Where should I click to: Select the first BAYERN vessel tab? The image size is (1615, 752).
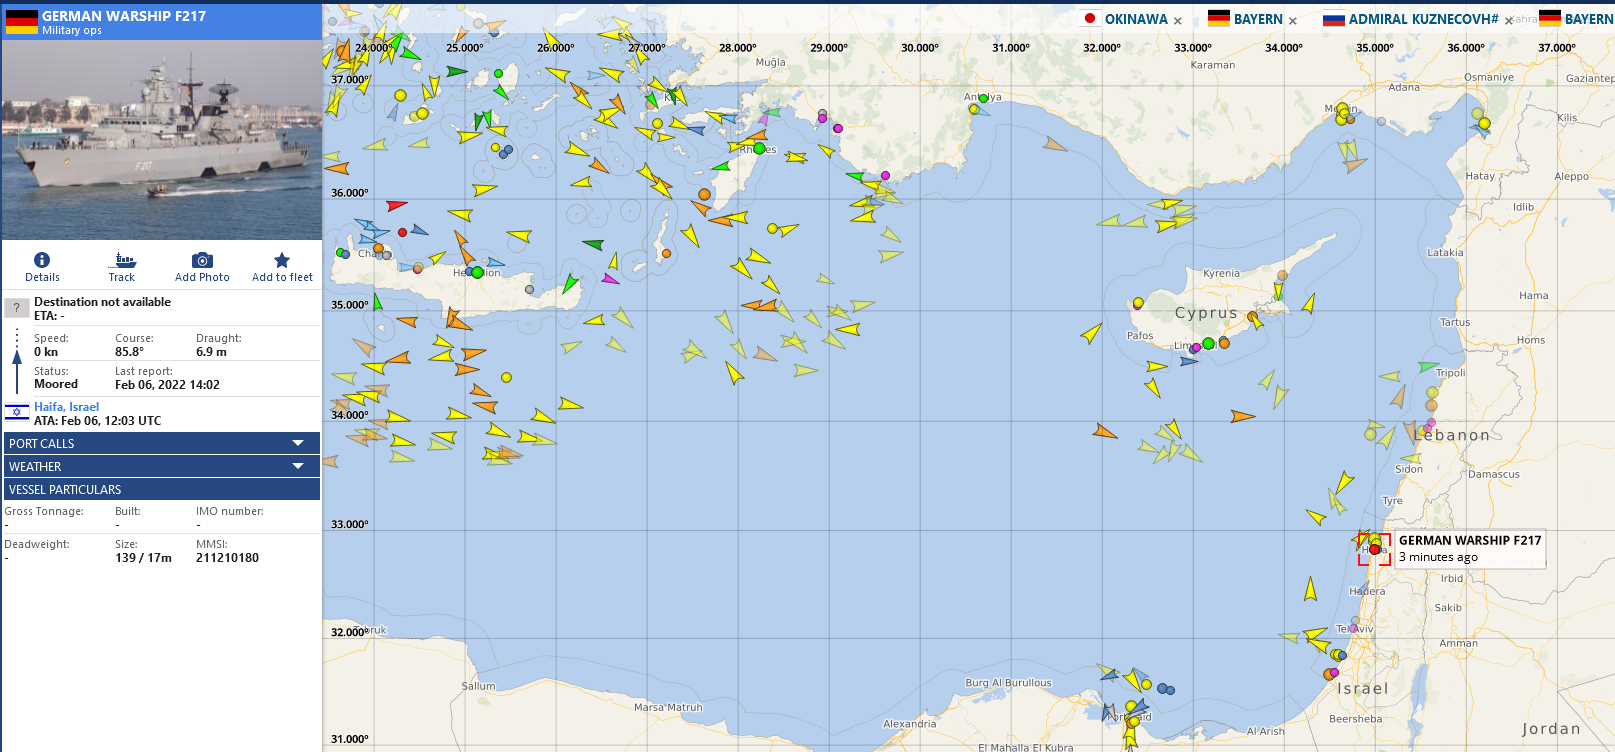pos(1258,19)
